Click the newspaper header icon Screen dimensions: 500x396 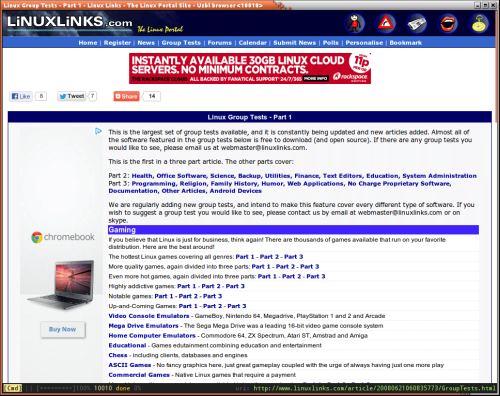pos(417,23)
